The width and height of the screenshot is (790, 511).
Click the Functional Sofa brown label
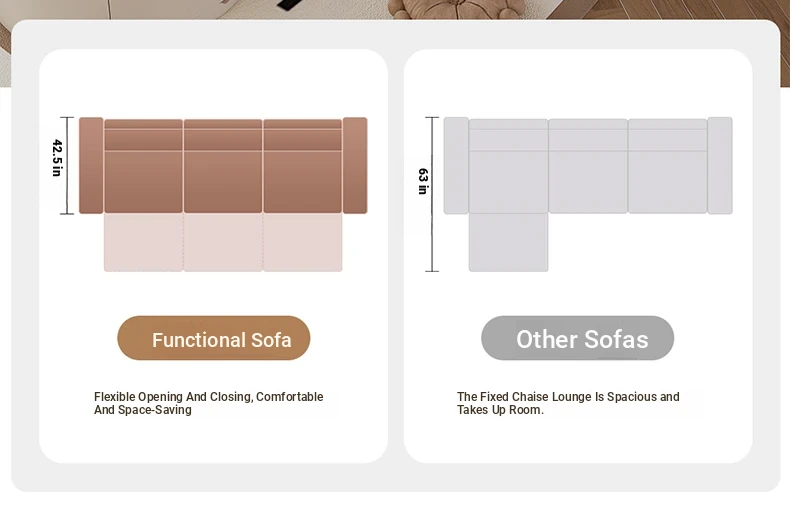(x=214, y=338)
